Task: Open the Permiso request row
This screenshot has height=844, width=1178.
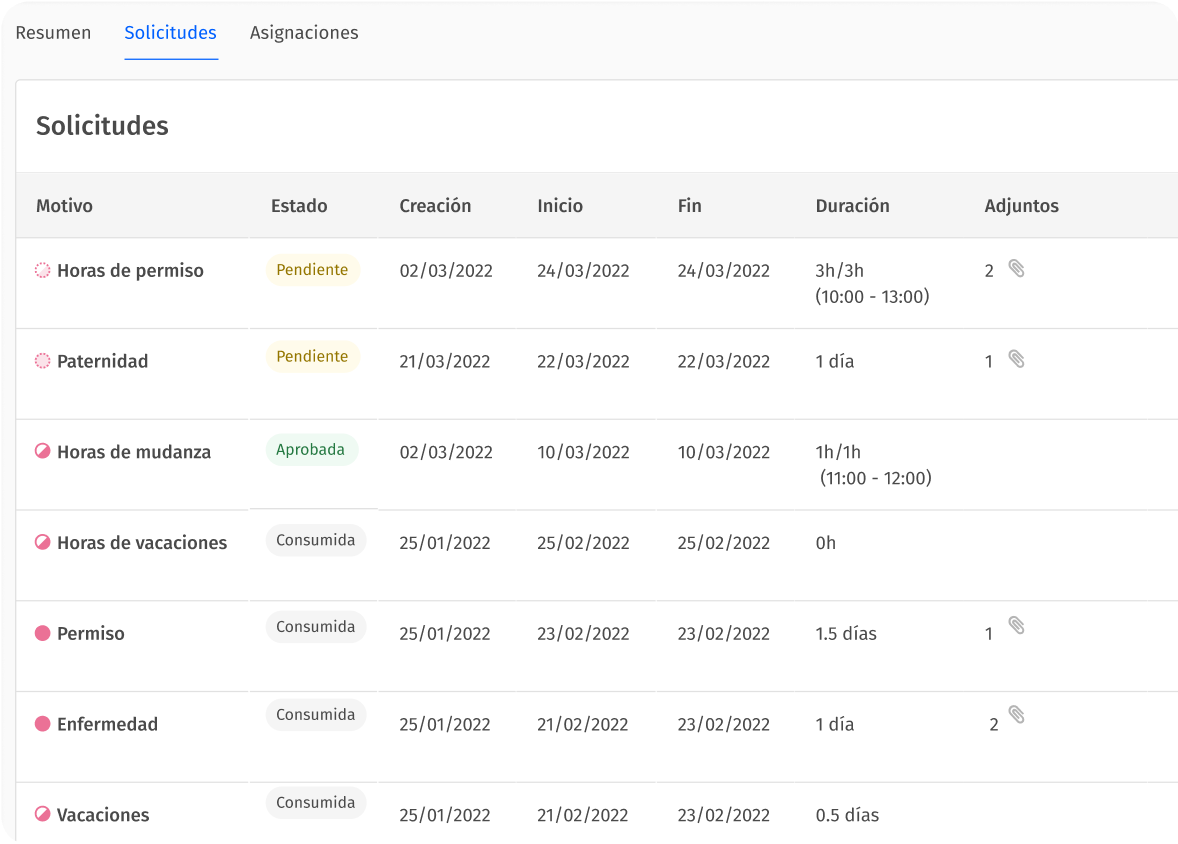Action: [91, 634]
